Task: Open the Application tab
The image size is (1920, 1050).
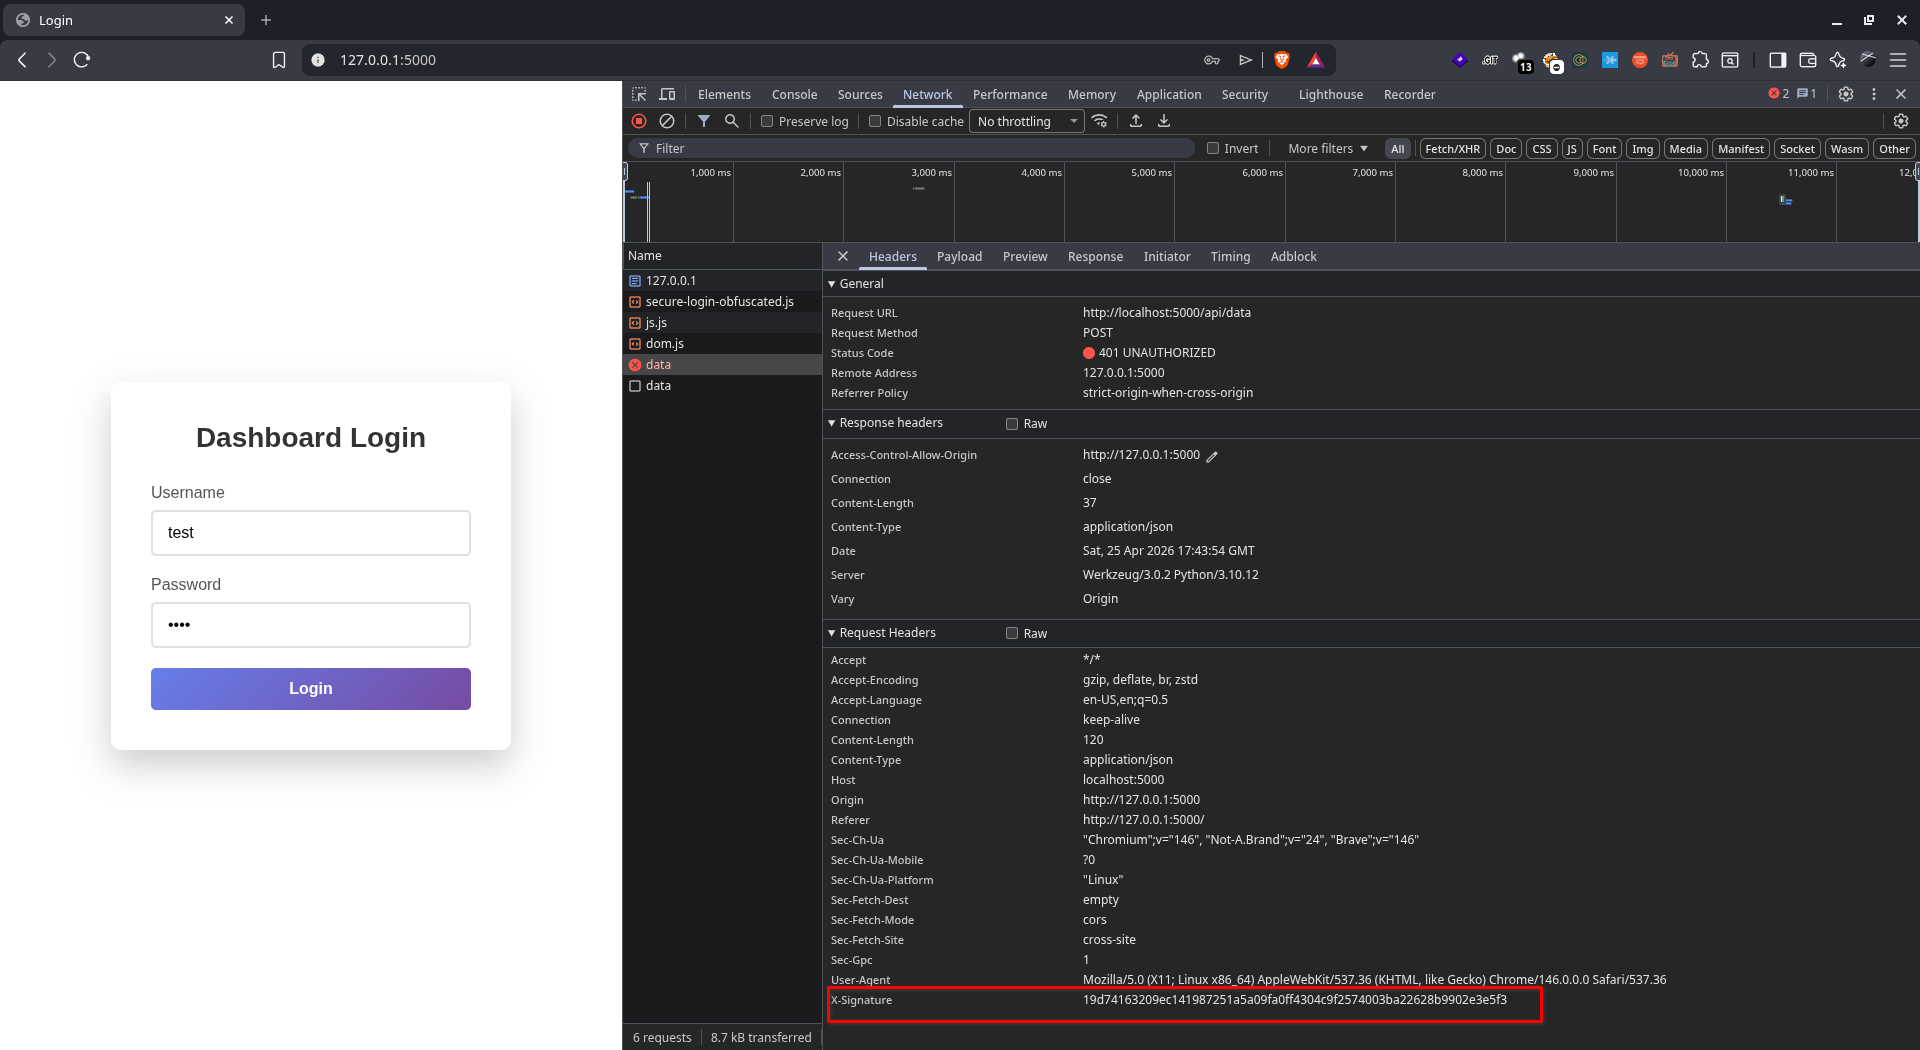Action: 1169,94
